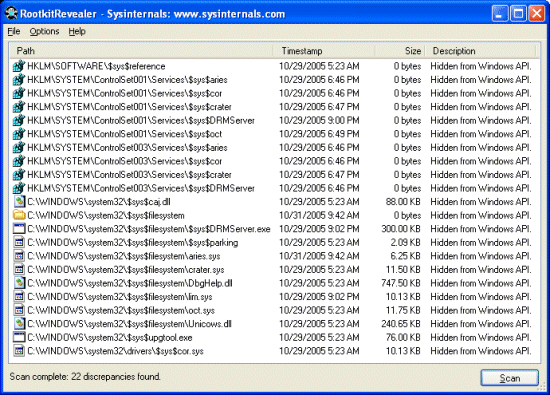550x395 pixels.
Task: Click exe icon beside $sys$upgtool.exe
Action: pos(19,337)
